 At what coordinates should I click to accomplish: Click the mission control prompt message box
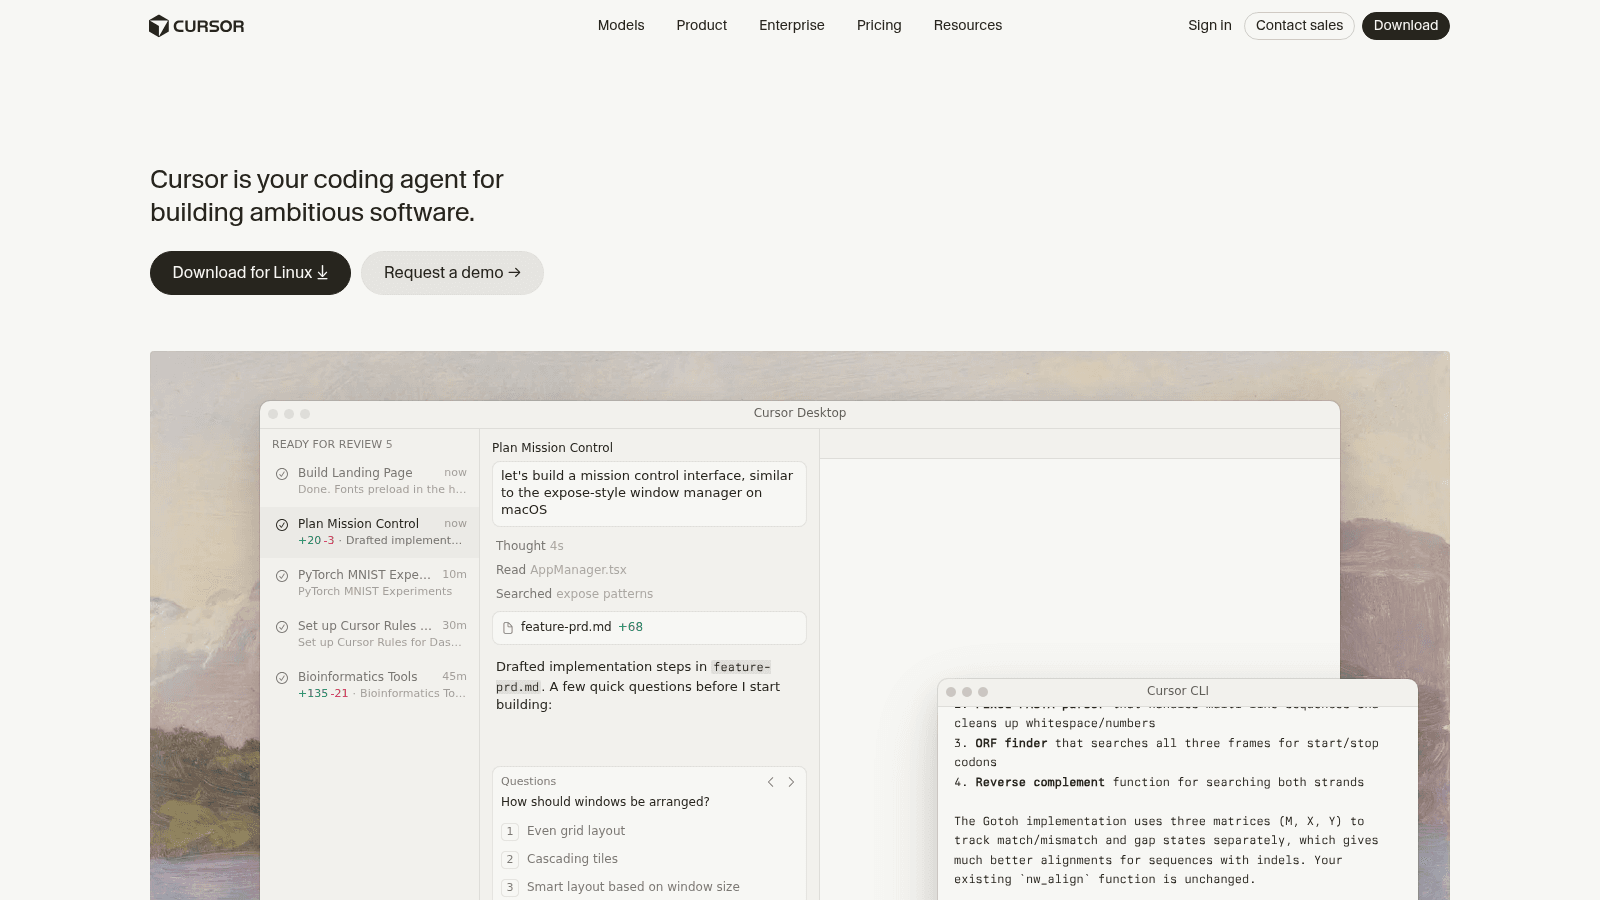pyautogui.click(x=649, y=493)
